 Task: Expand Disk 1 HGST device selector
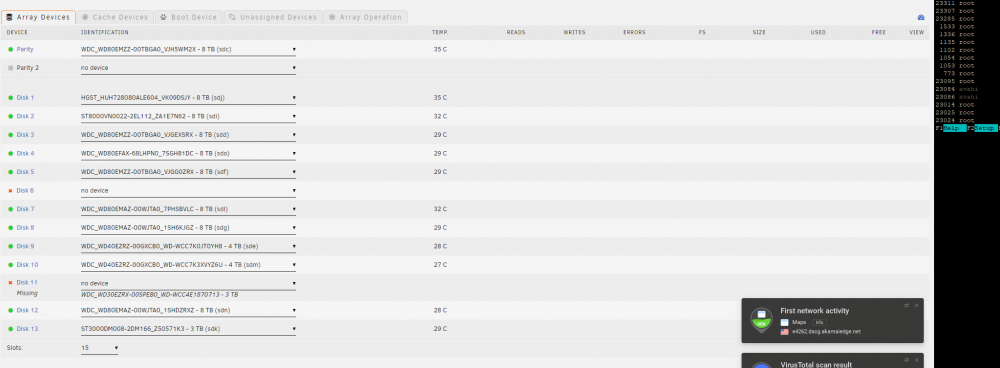click(188, 98)
